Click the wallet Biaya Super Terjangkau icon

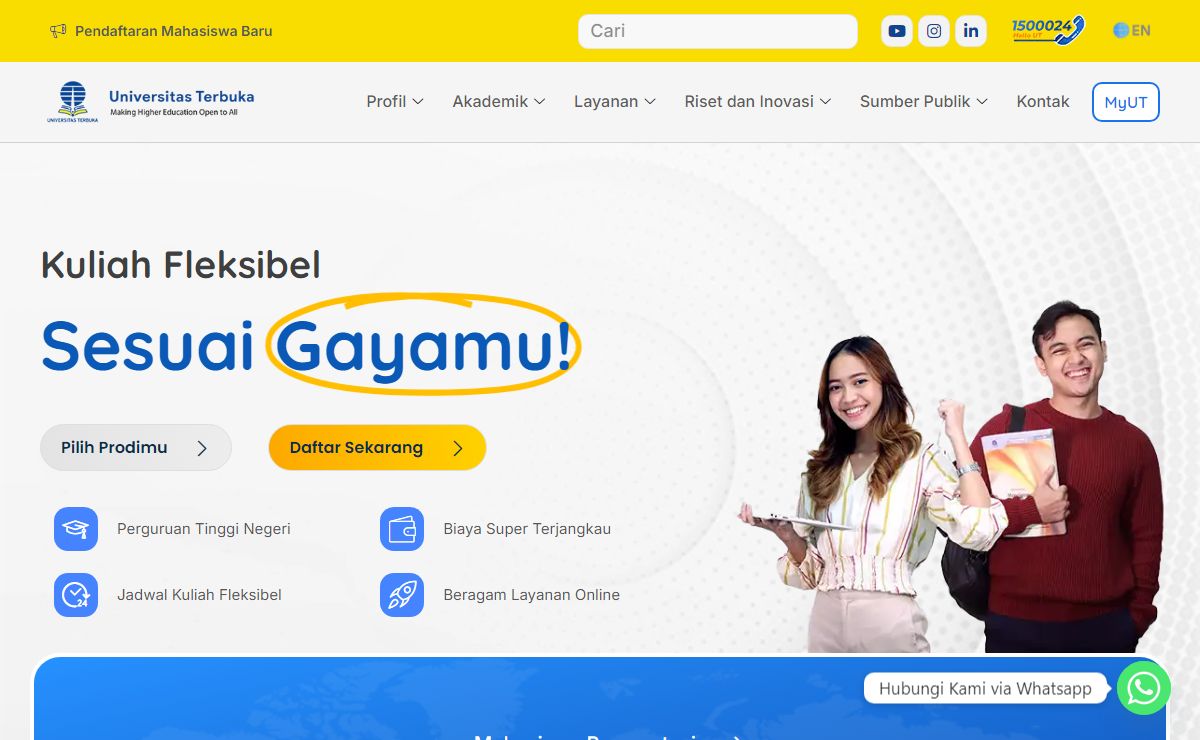pyautogui.click(x=402, y=529)
